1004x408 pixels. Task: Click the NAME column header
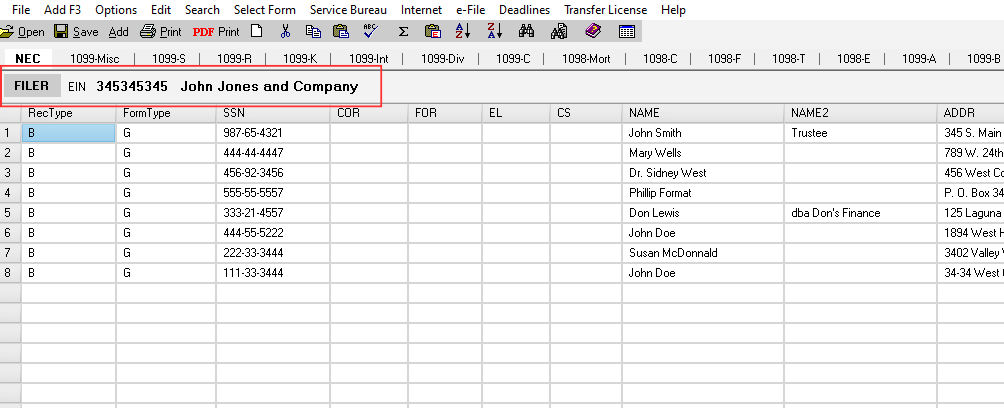(644, 113)
